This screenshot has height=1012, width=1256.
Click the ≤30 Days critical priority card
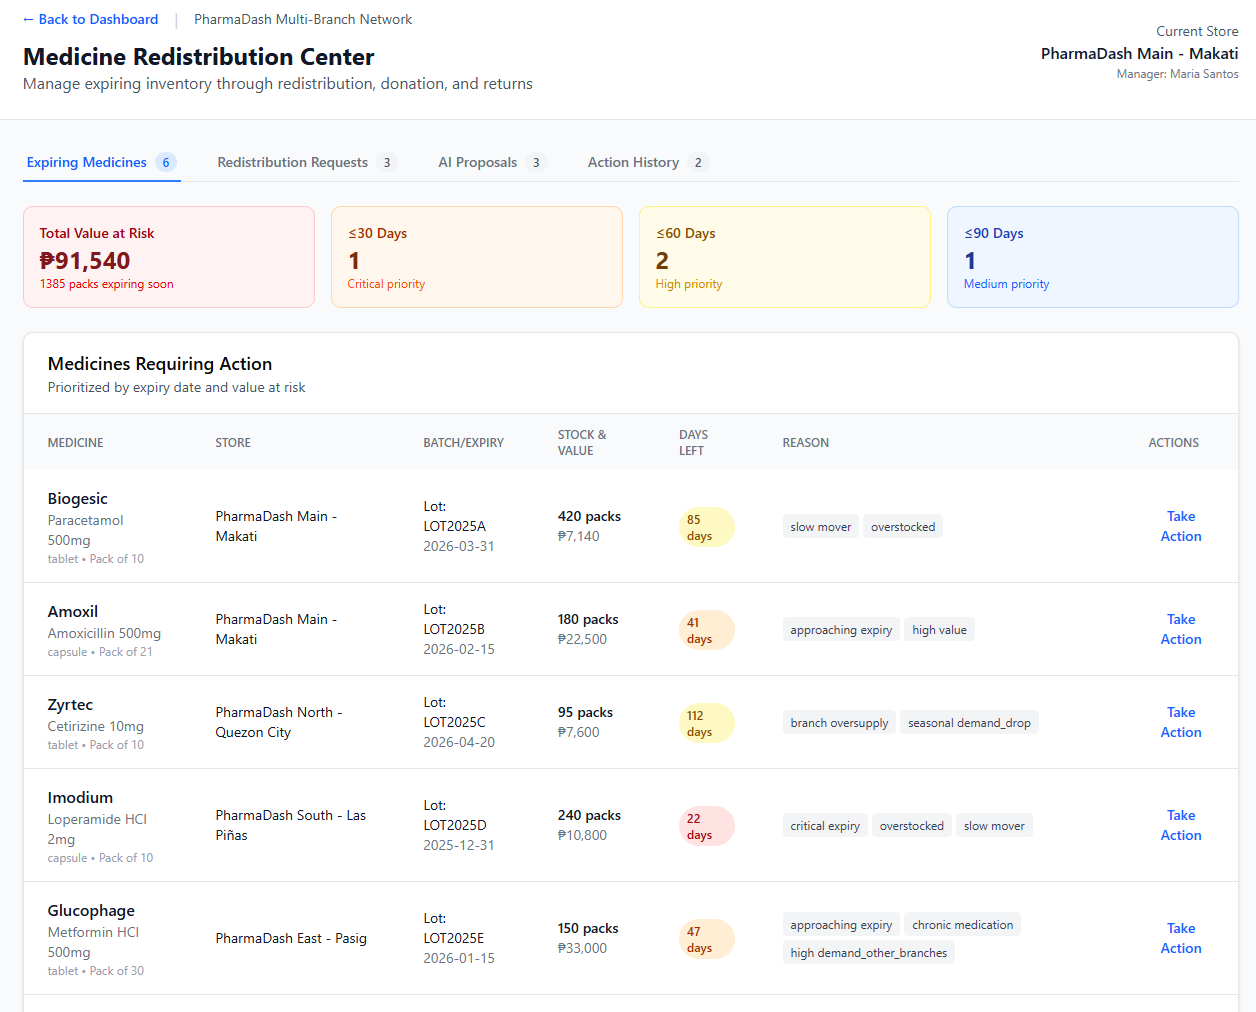(x=476, y=257)
